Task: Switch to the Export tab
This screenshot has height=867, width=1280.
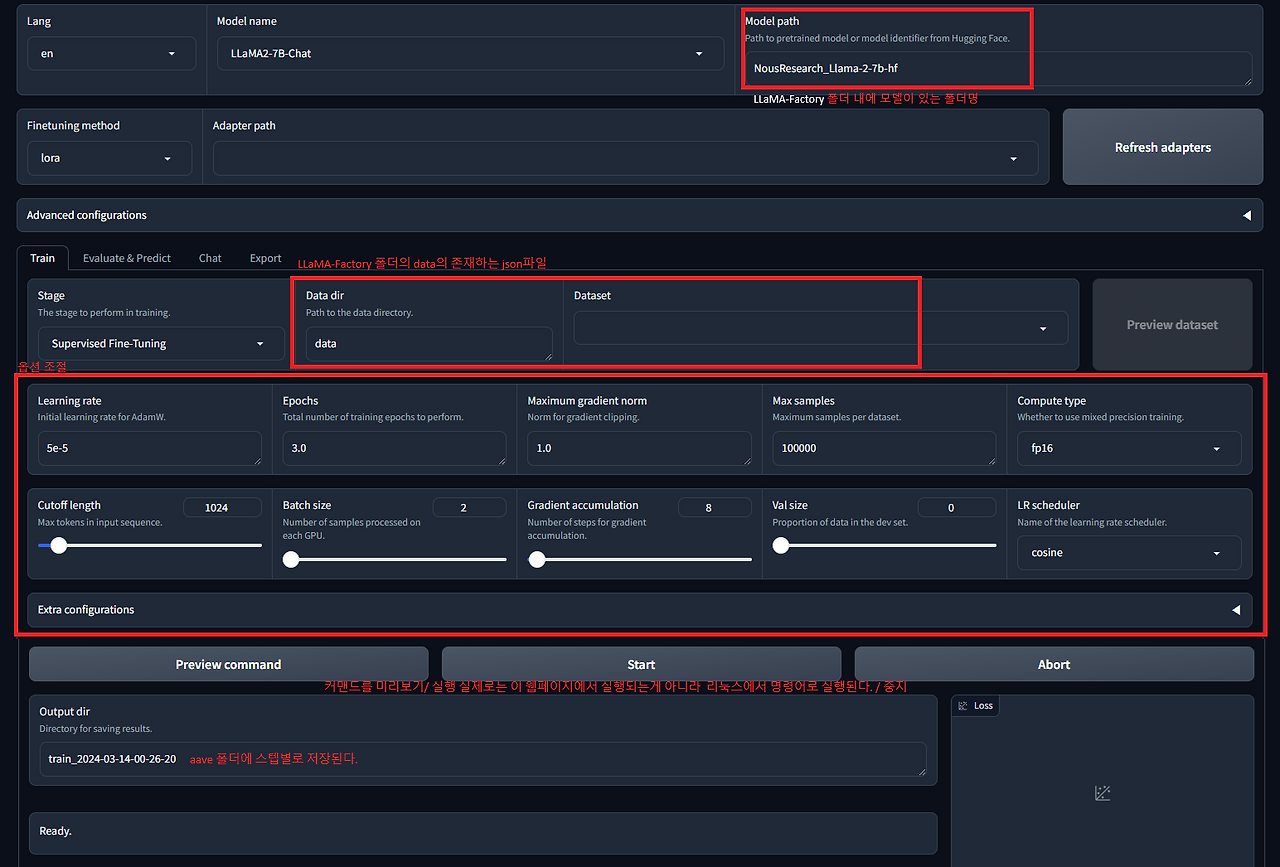Action: pyautogui.click(x=265, y=258)
